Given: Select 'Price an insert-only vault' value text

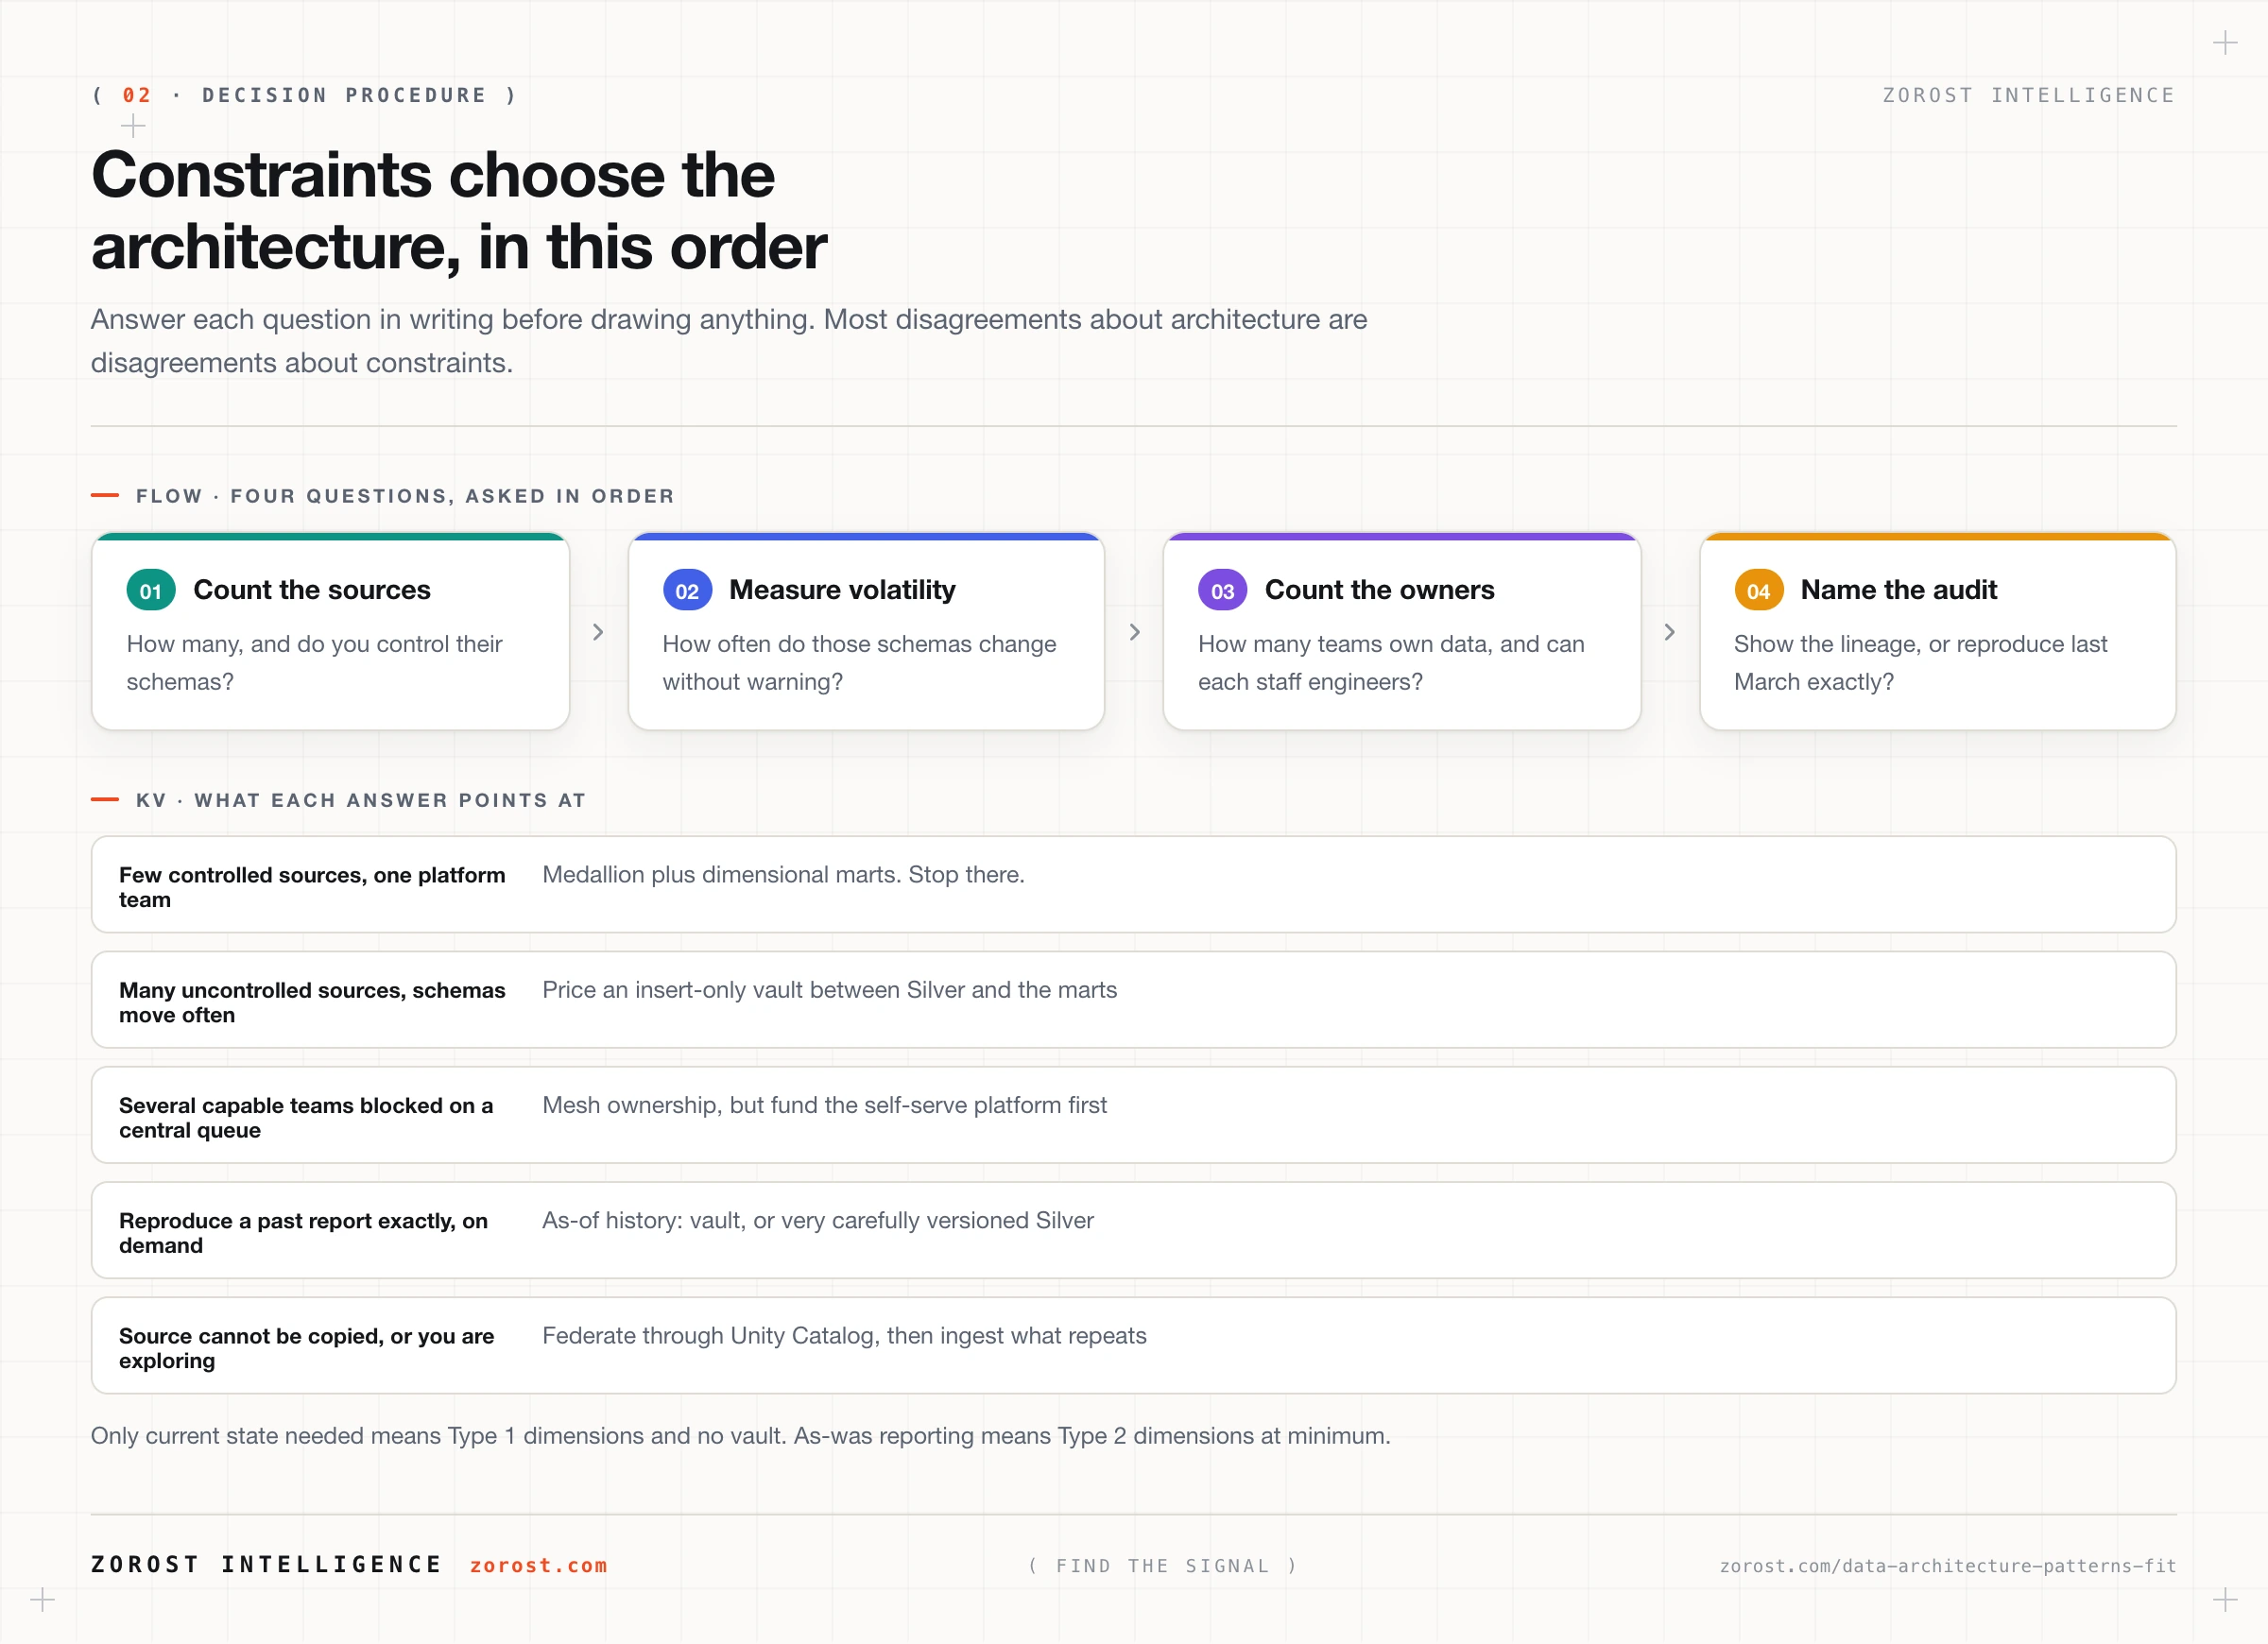Looking at the screenshot, I should pos(829,989).
